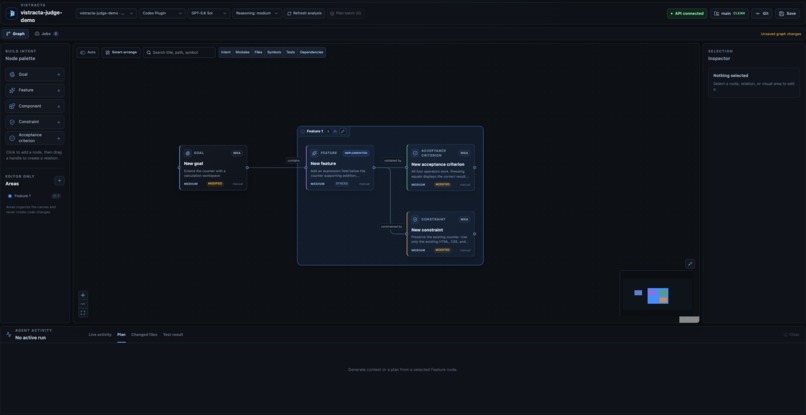Add a Goal node via its plus icon
The height and width of the screenshot is (415, 806).
[x=59, y=75]
